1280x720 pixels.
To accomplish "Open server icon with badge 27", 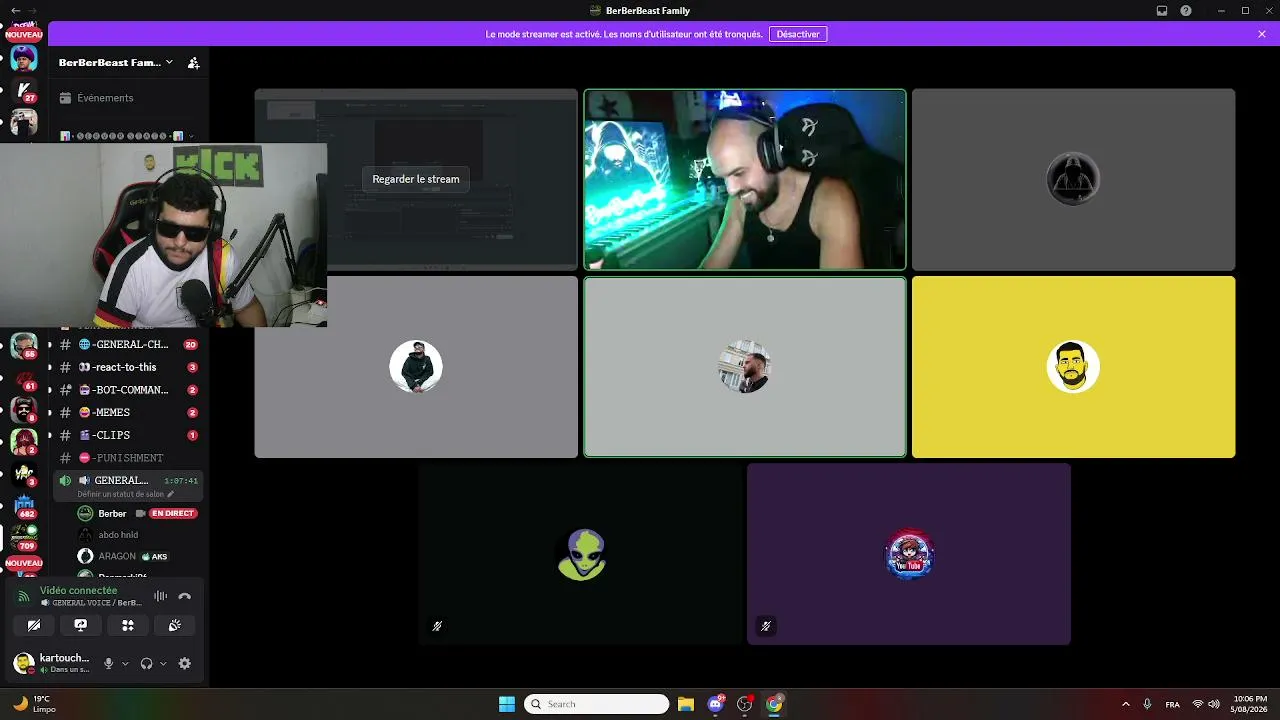I will click(x=24, y=90).
